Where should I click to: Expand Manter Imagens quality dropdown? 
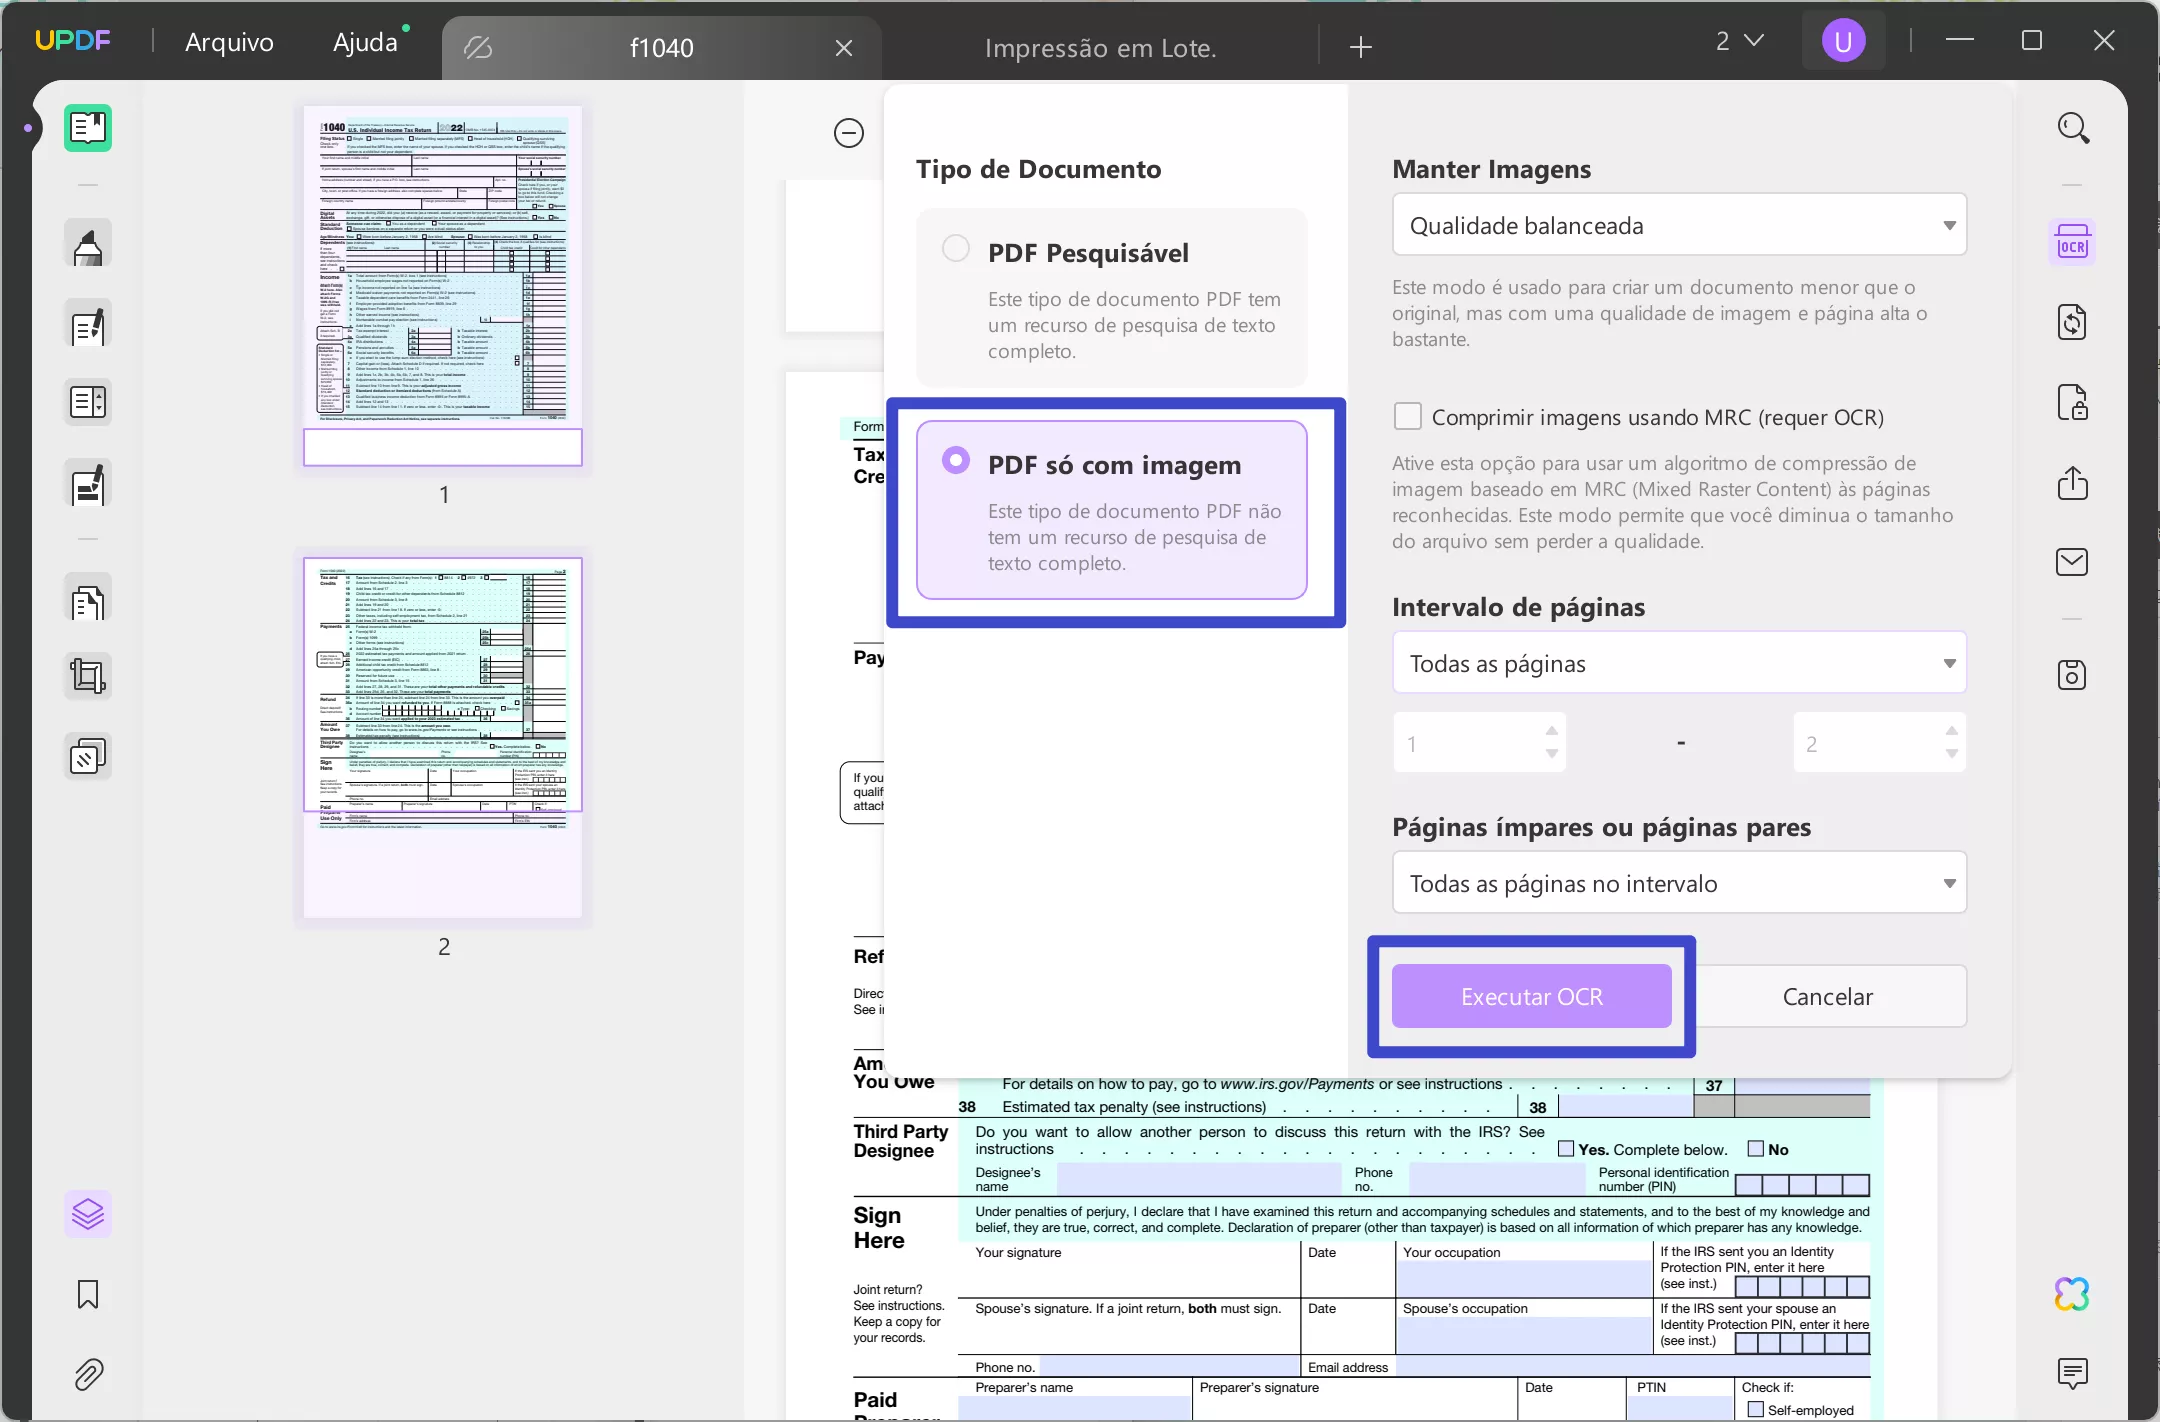pos(1678,224)
